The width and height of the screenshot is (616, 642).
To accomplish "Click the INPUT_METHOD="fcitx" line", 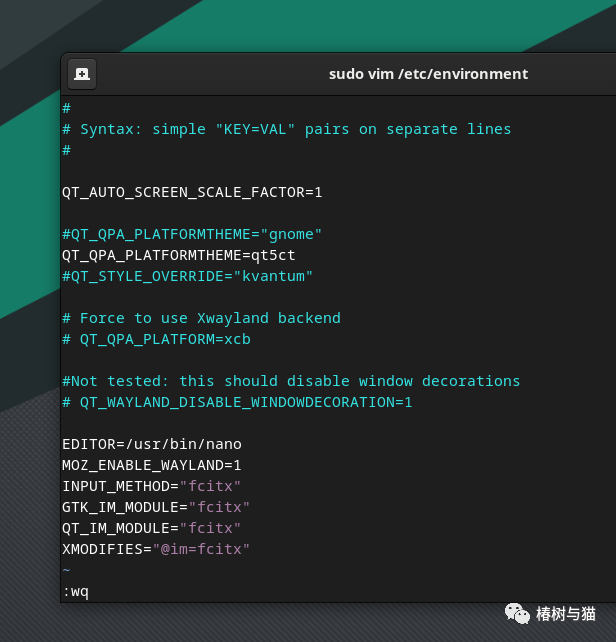I will coord(151,486).
